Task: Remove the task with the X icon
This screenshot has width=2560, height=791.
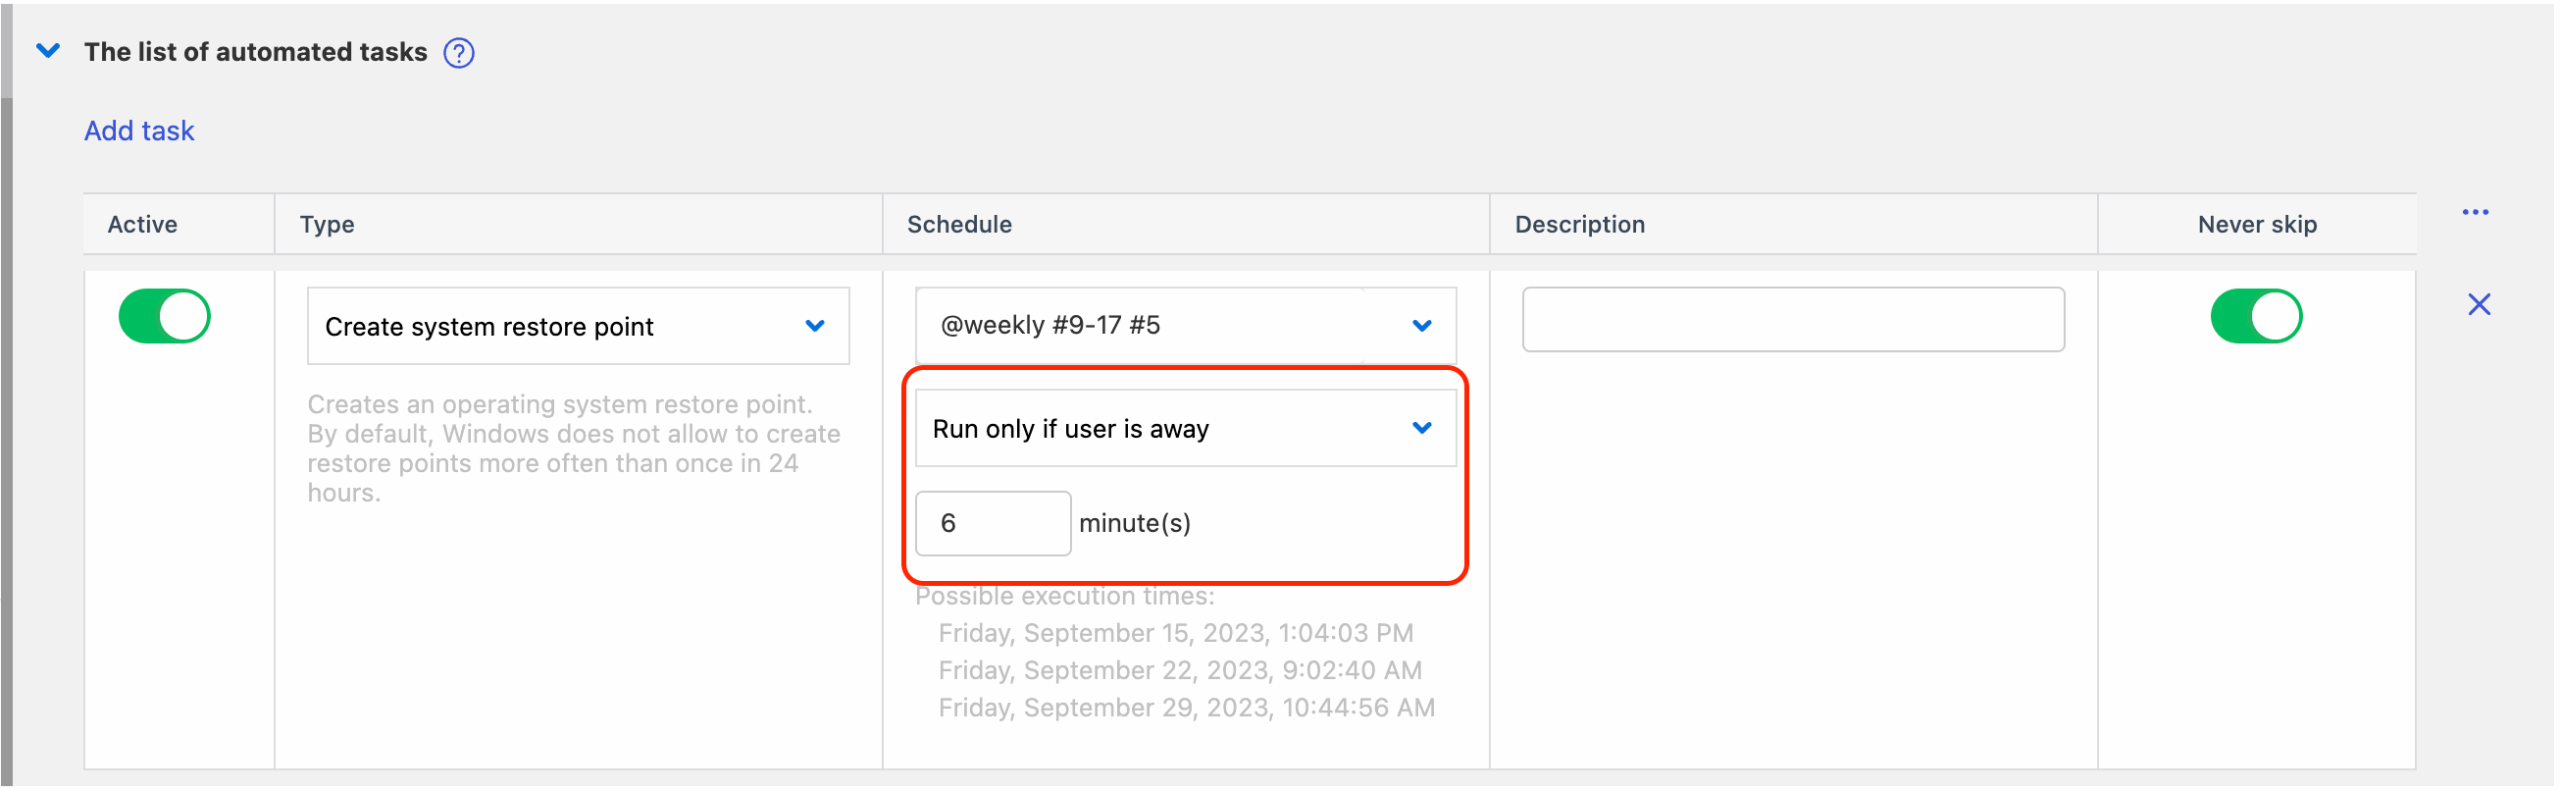Action: 2479,305
